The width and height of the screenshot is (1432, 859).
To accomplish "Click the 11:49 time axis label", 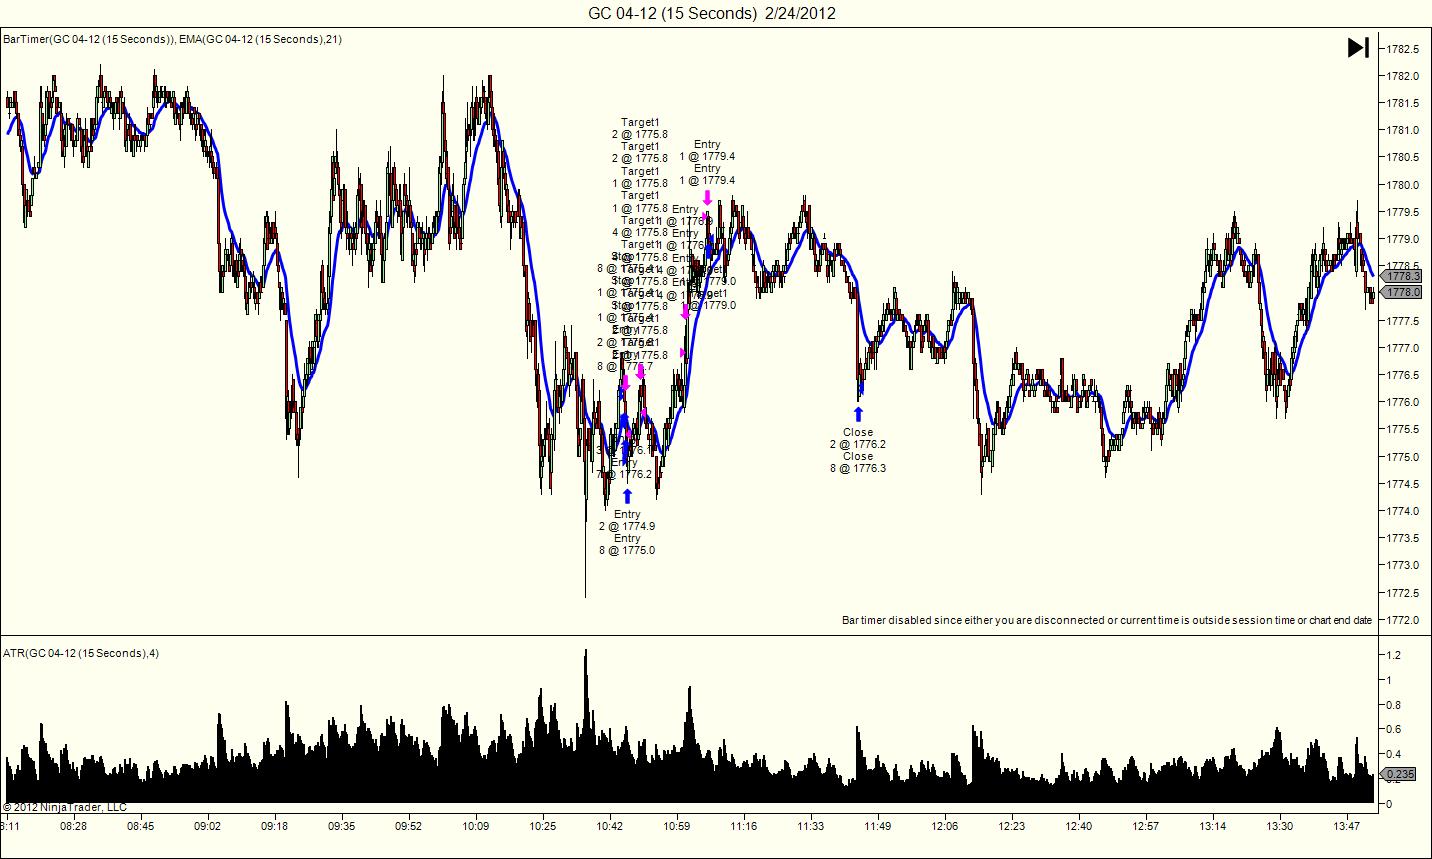I will [878, 827].
